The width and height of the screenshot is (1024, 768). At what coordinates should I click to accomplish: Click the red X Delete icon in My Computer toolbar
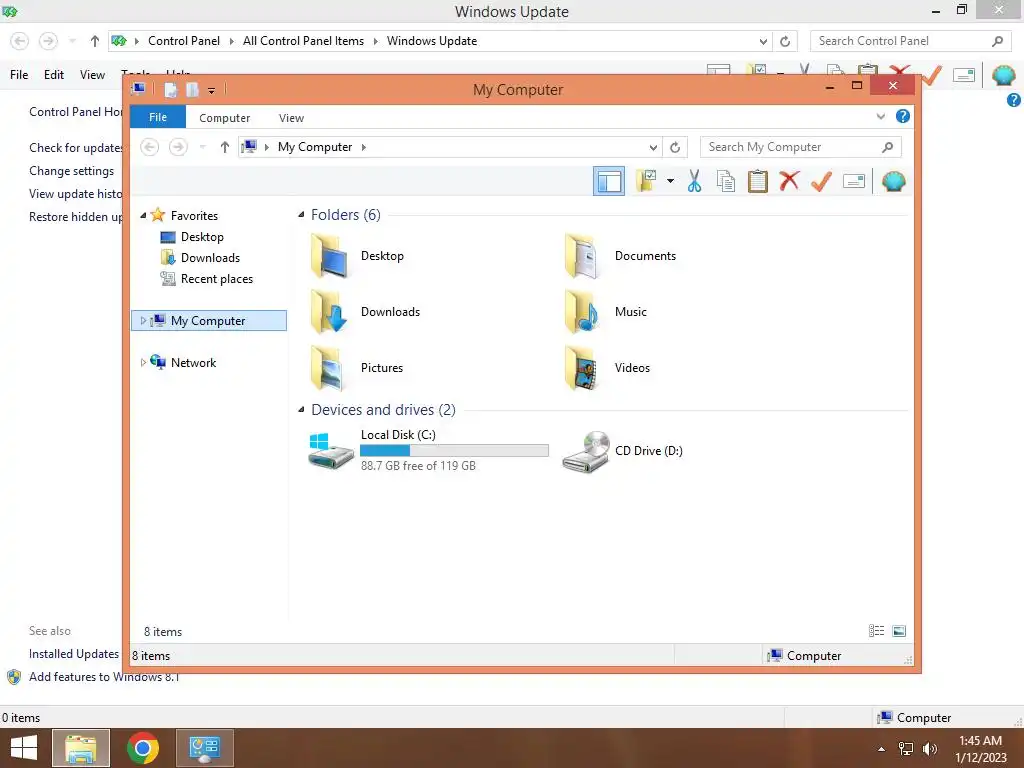click(x=789, y=180)
